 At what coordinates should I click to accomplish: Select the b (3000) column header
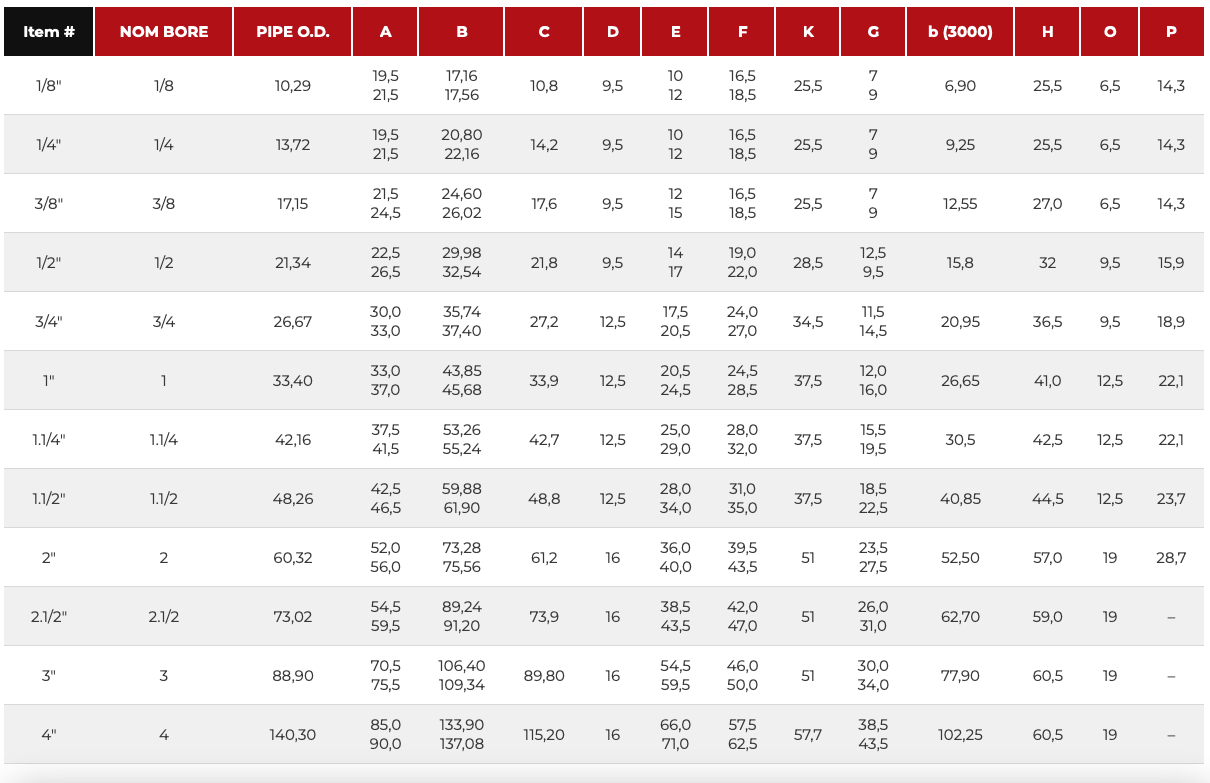[960, 31]
